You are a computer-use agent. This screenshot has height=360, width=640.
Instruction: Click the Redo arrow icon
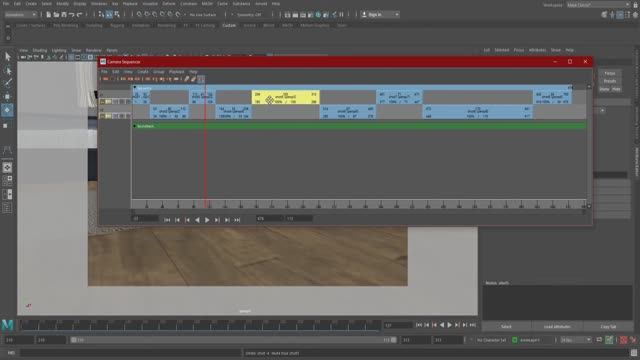pyautogui.click(x=79, y=15)
